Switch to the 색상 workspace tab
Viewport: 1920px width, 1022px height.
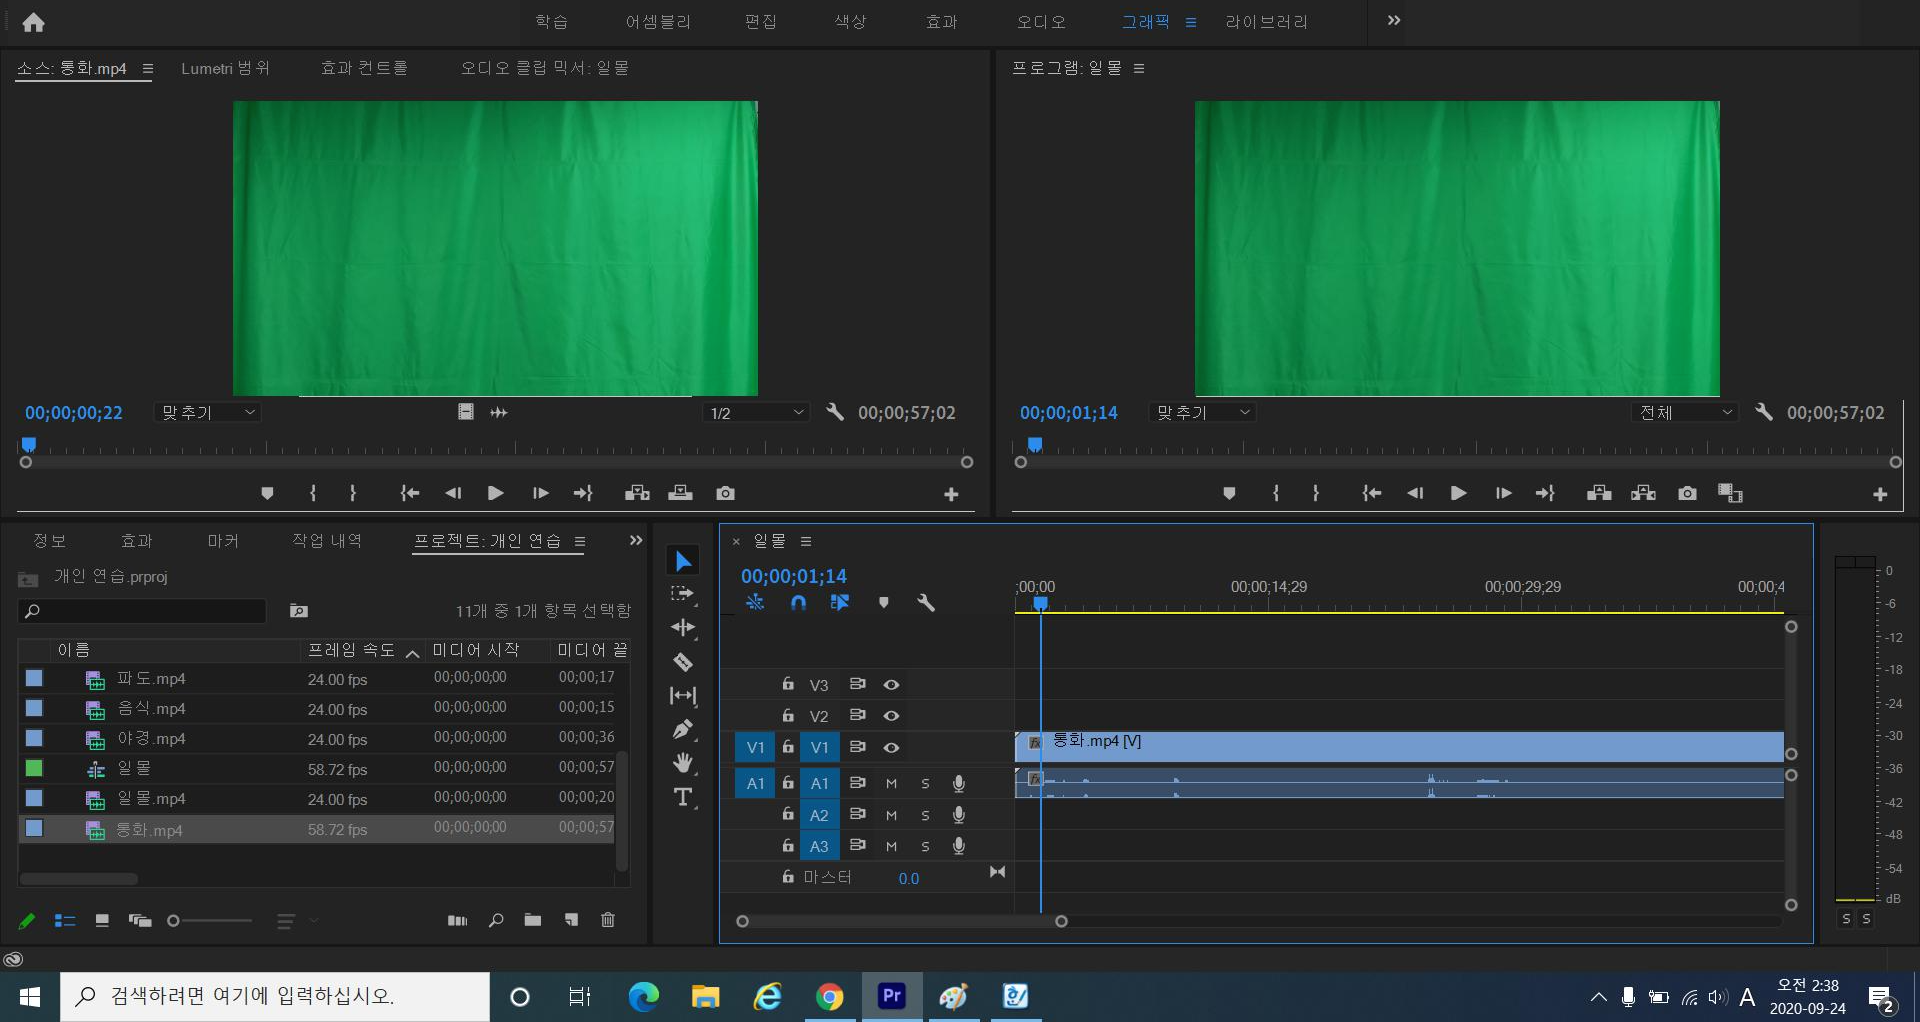[x=850, y=22]
